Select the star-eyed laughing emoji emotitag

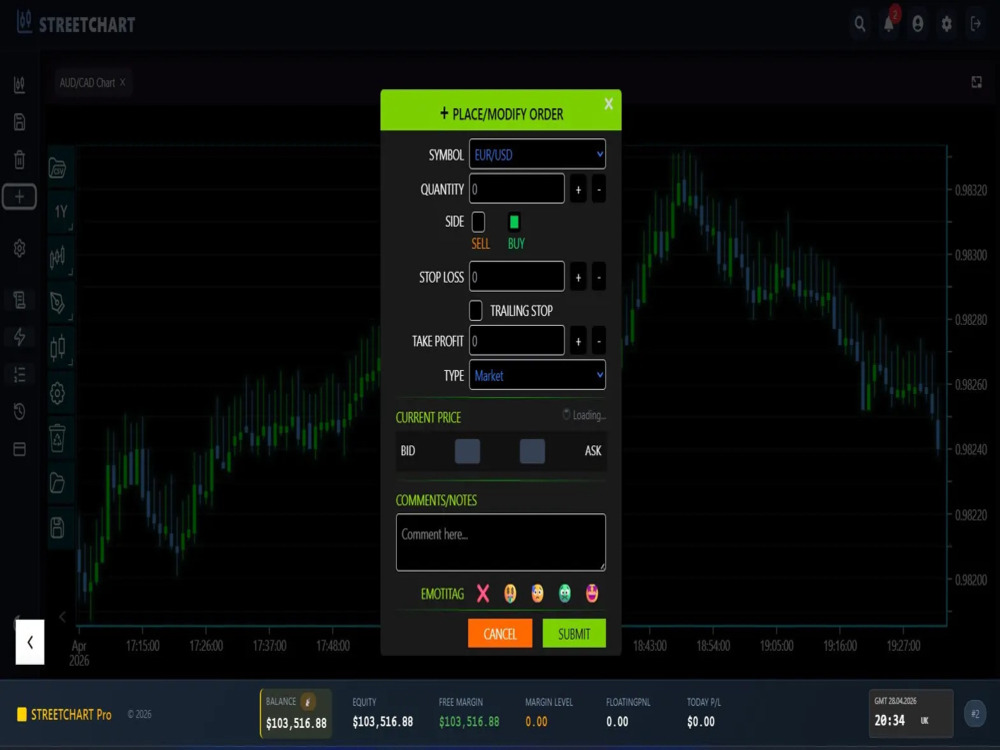pos(592,594)
